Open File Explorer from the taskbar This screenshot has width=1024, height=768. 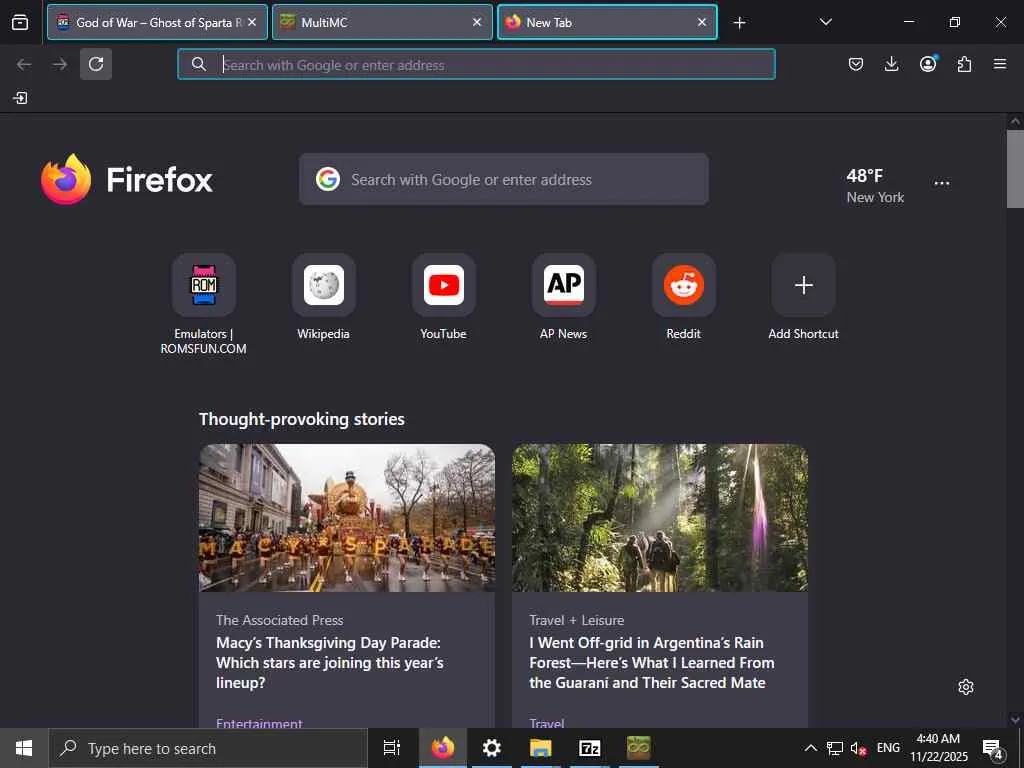[540, 748]
